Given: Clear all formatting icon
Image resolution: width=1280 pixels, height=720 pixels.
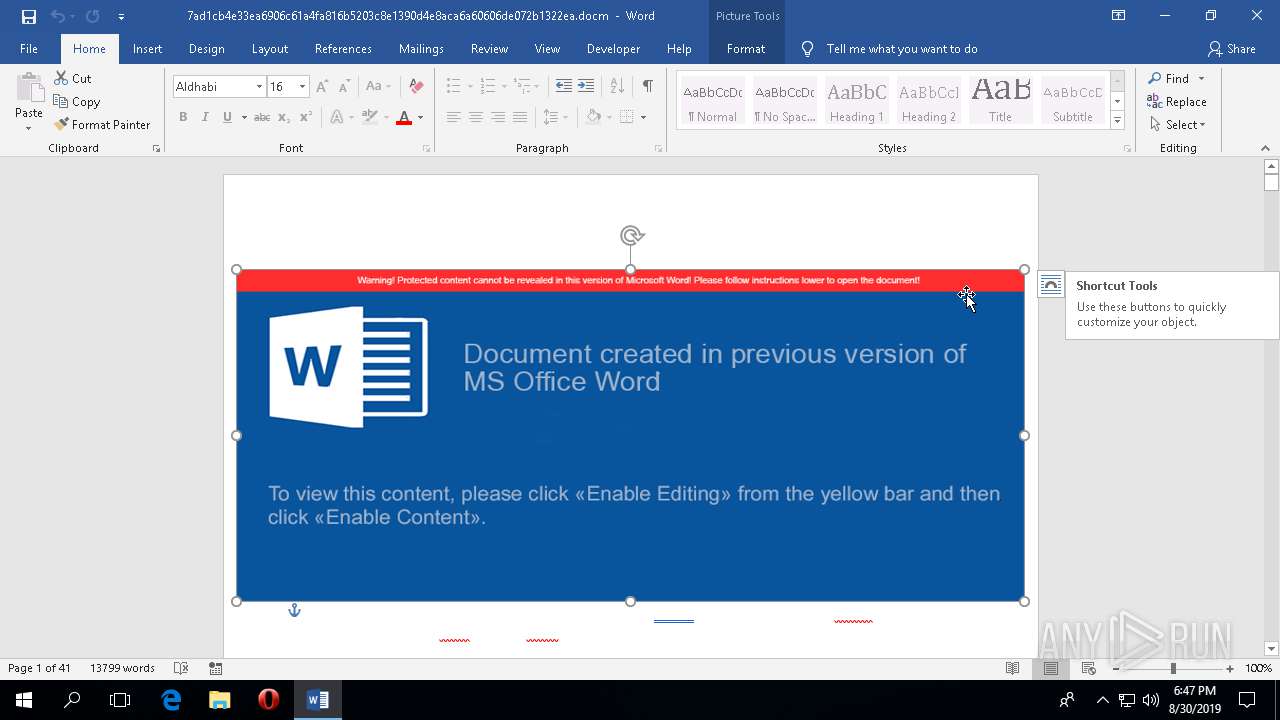Looking at the screenshot, I should 417,87.
